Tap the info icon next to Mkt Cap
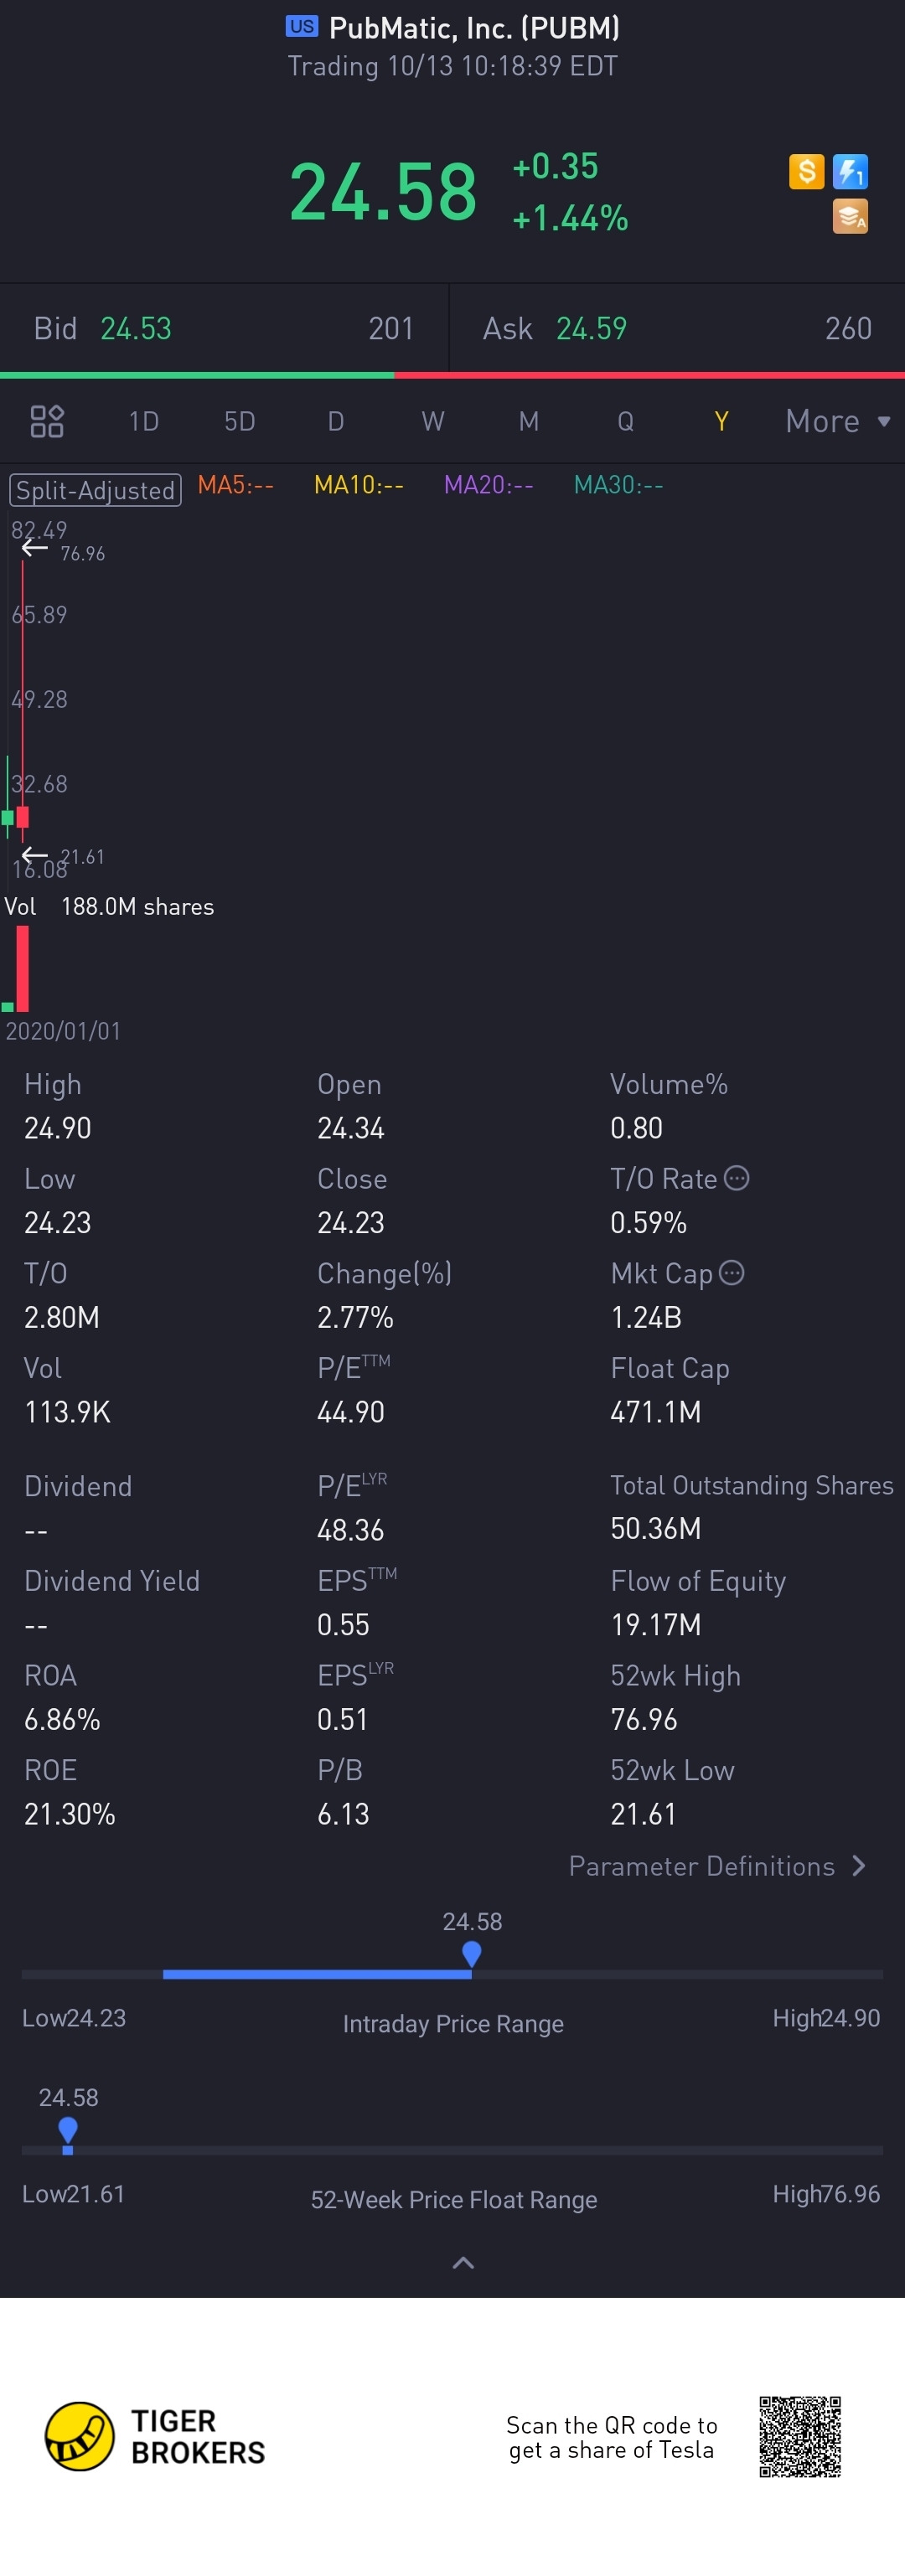This screenshot has width=905, height=2576. (x=732, y=1272)
